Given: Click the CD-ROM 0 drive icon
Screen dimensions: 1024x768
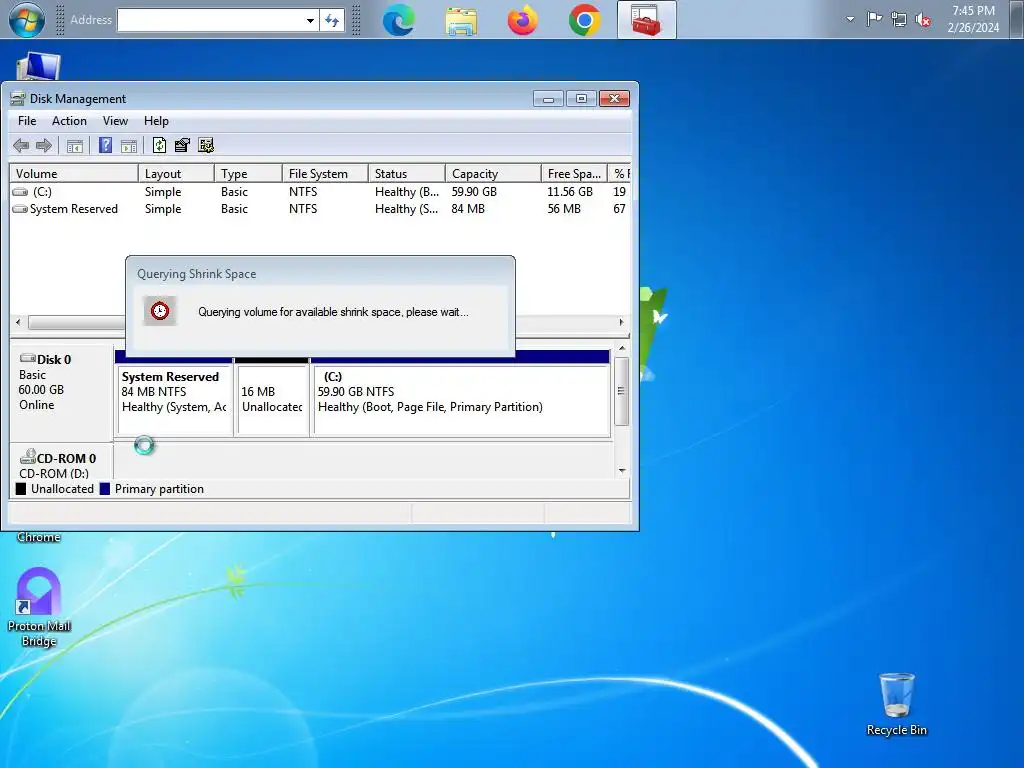Looking at the screenshot, I should 27,456.
